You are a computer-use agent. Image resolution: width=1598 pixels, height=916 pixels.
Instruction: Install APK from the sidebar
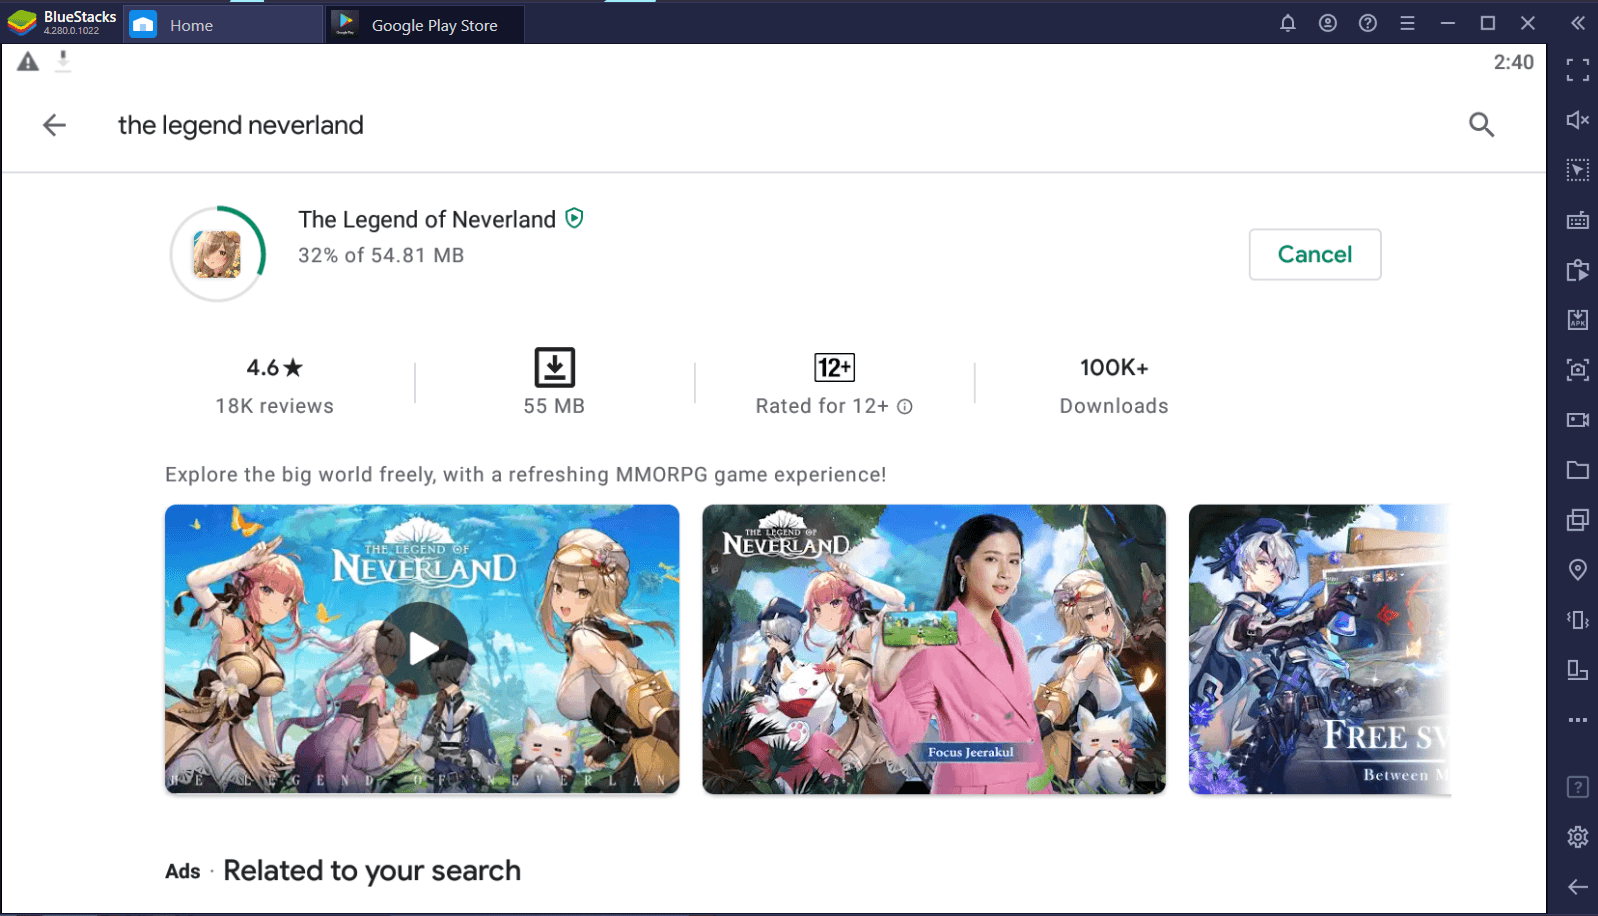(1577, 320)
